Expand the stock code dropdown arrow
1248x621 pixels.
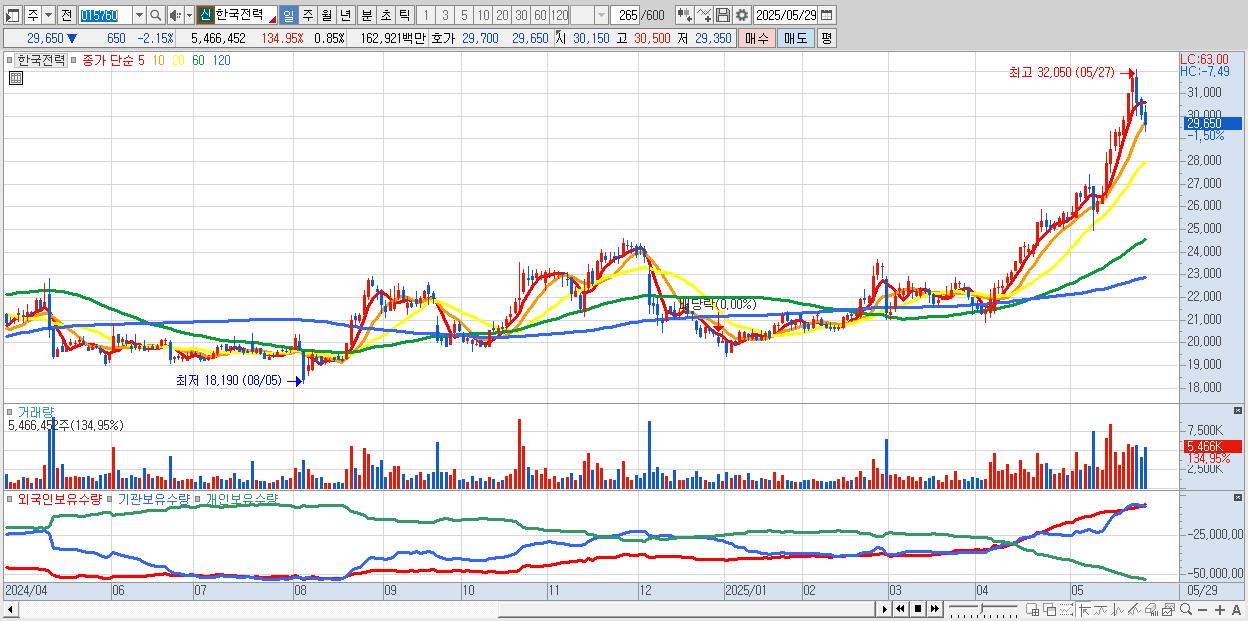[x=139, y=15]
